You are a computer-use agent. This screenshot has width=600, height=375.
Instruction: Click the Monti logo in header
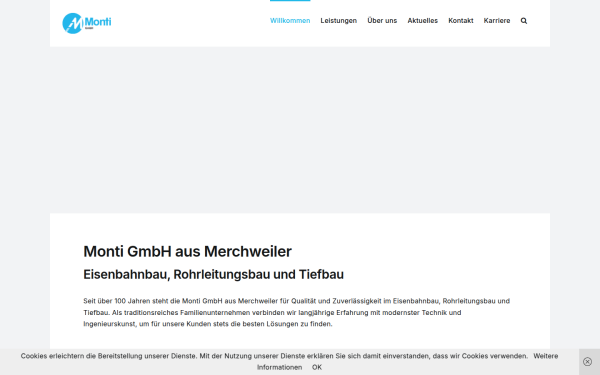[87, 23]
